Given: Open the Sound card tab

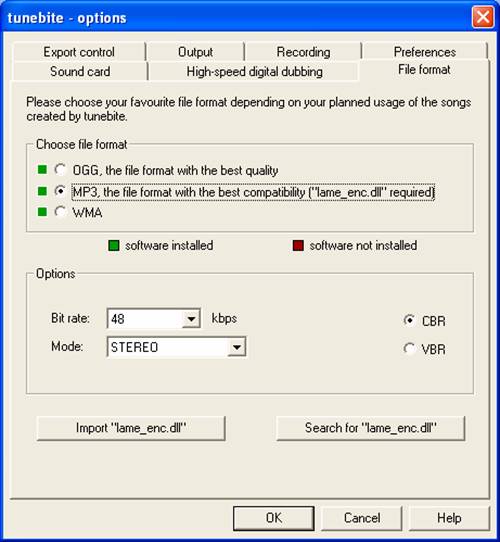Looking at the screenshot, I should click(x=80, y=72).
